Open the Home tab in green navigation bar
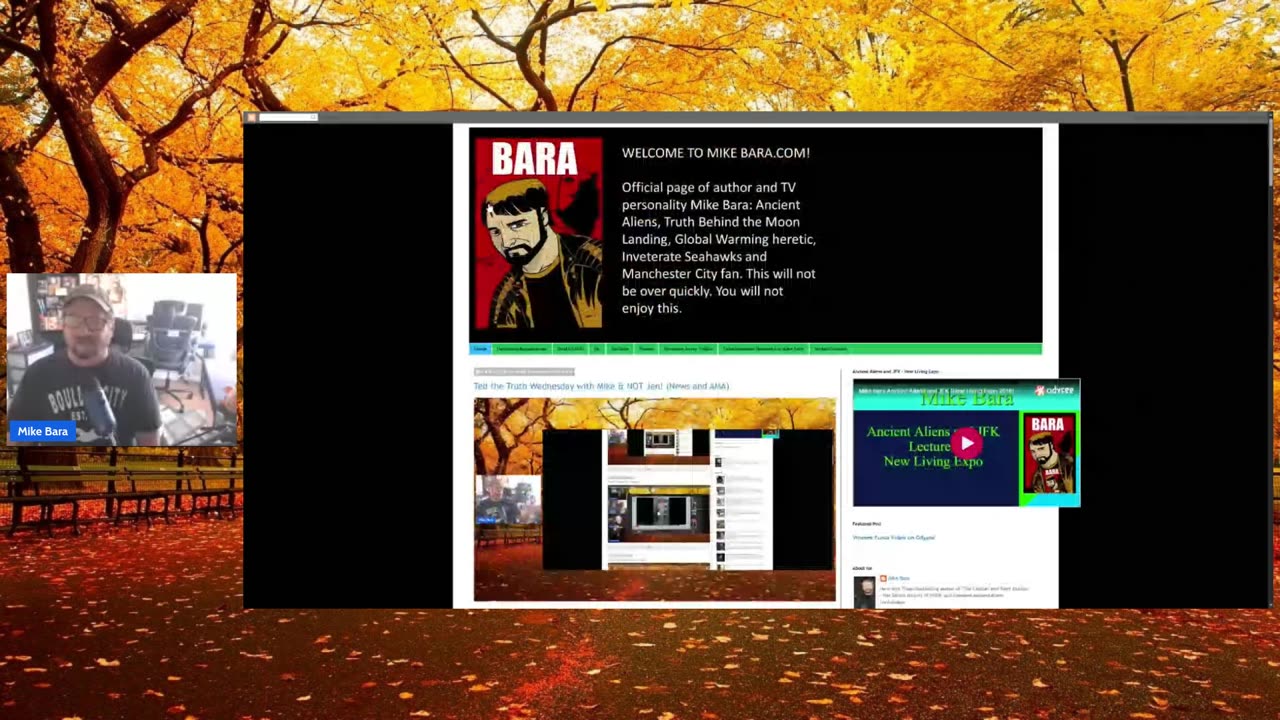 480,349
